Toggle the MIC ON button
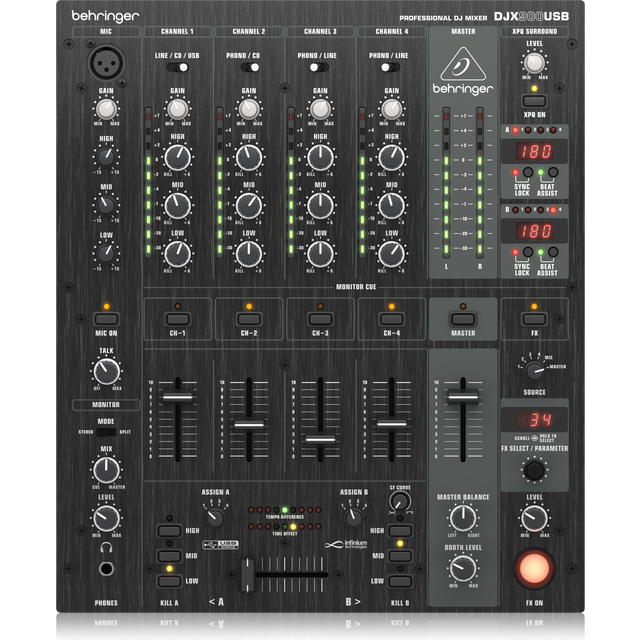 tap(107, 319)
